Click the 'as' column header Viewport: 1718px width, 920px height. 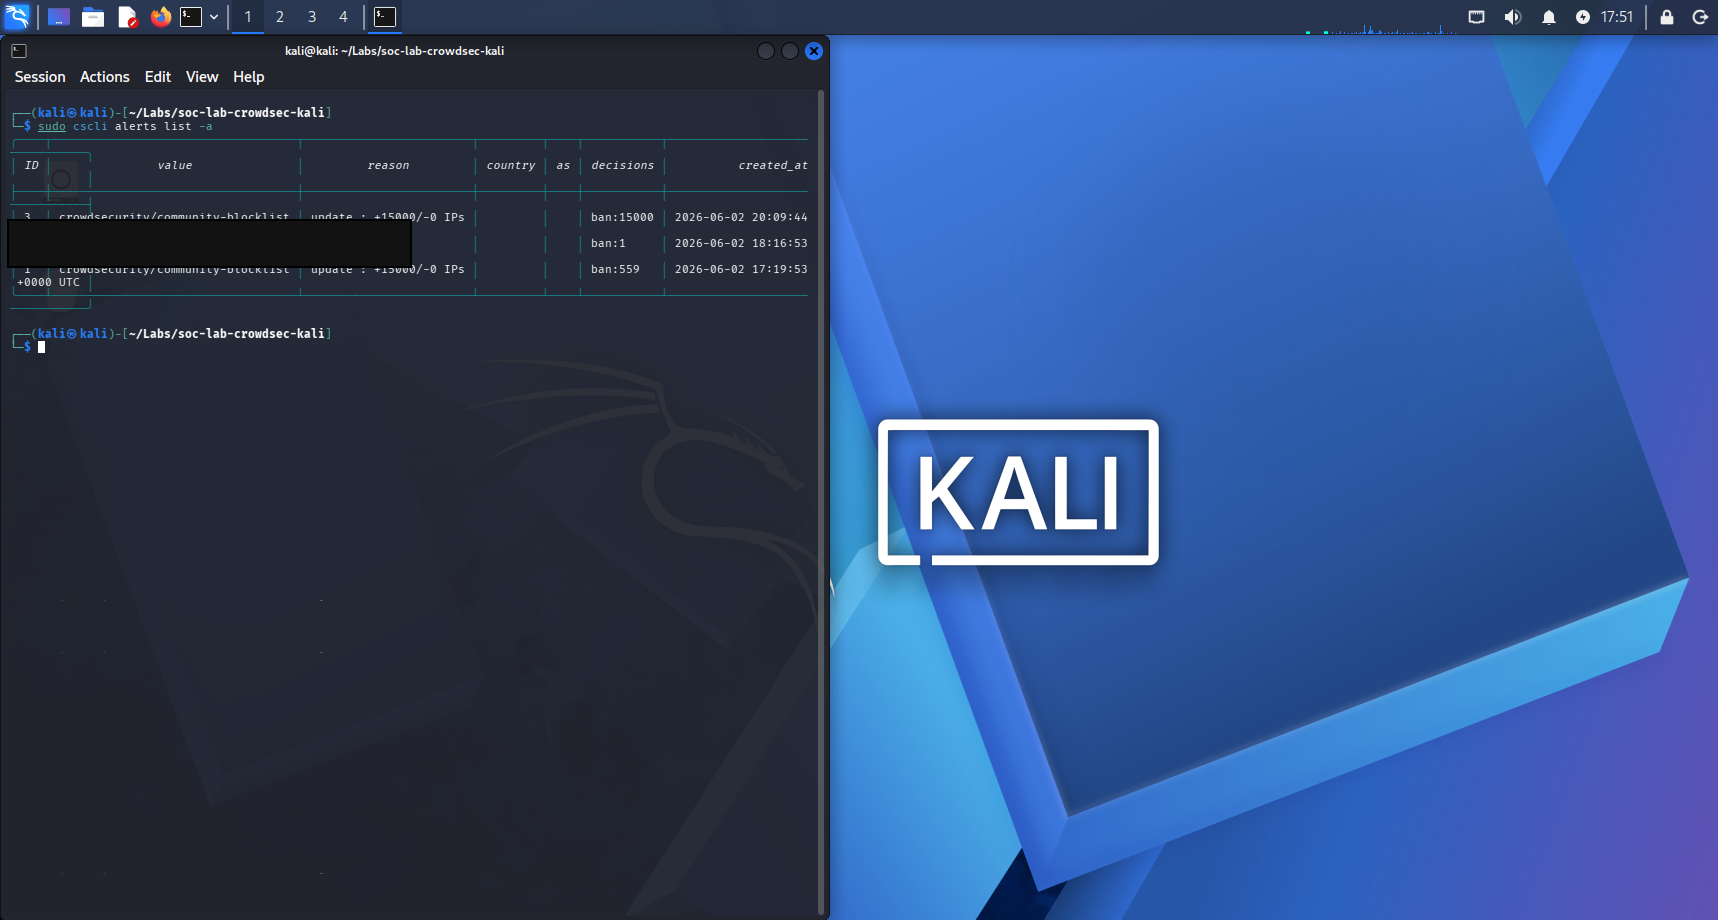[563, 166]
